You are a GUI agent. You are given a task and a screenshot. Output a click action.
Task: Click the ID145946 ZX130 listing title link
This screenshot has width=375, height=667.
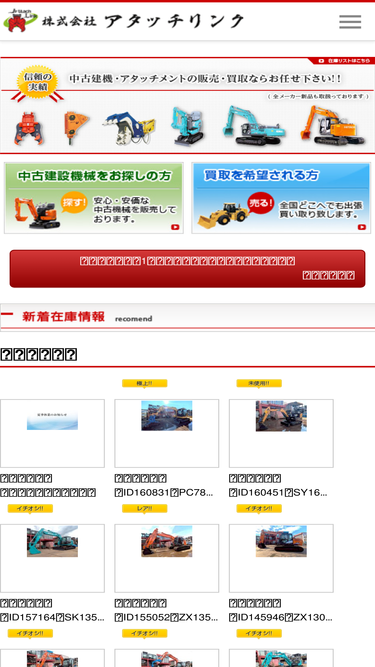pyautogui.click(x=281, y=618)
